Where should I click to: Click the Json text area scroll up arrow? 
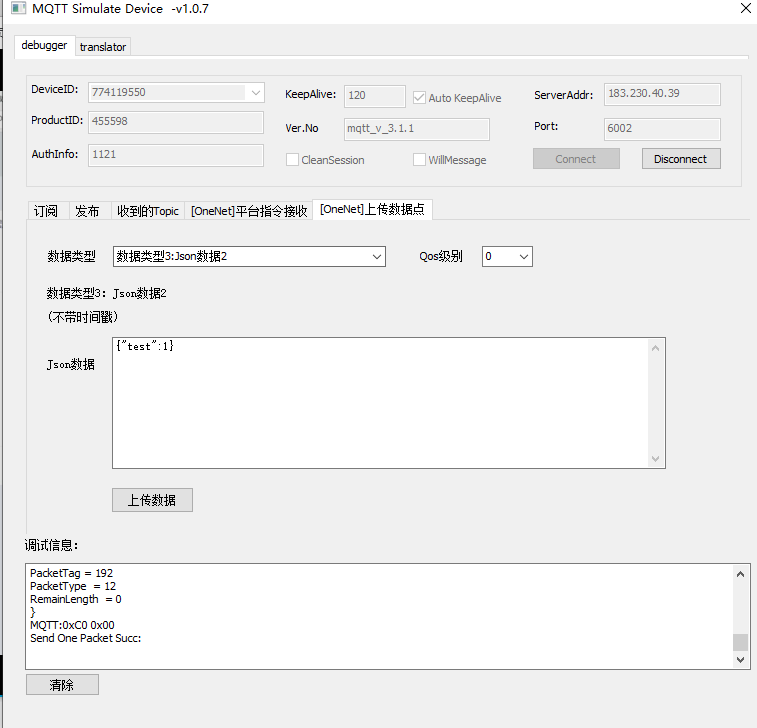tap(655, 348)
